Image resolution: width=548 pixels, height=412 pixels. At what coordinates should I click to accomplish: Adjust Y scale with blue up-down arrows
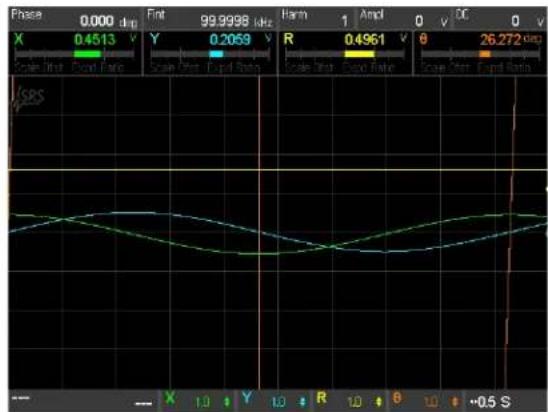303,402
